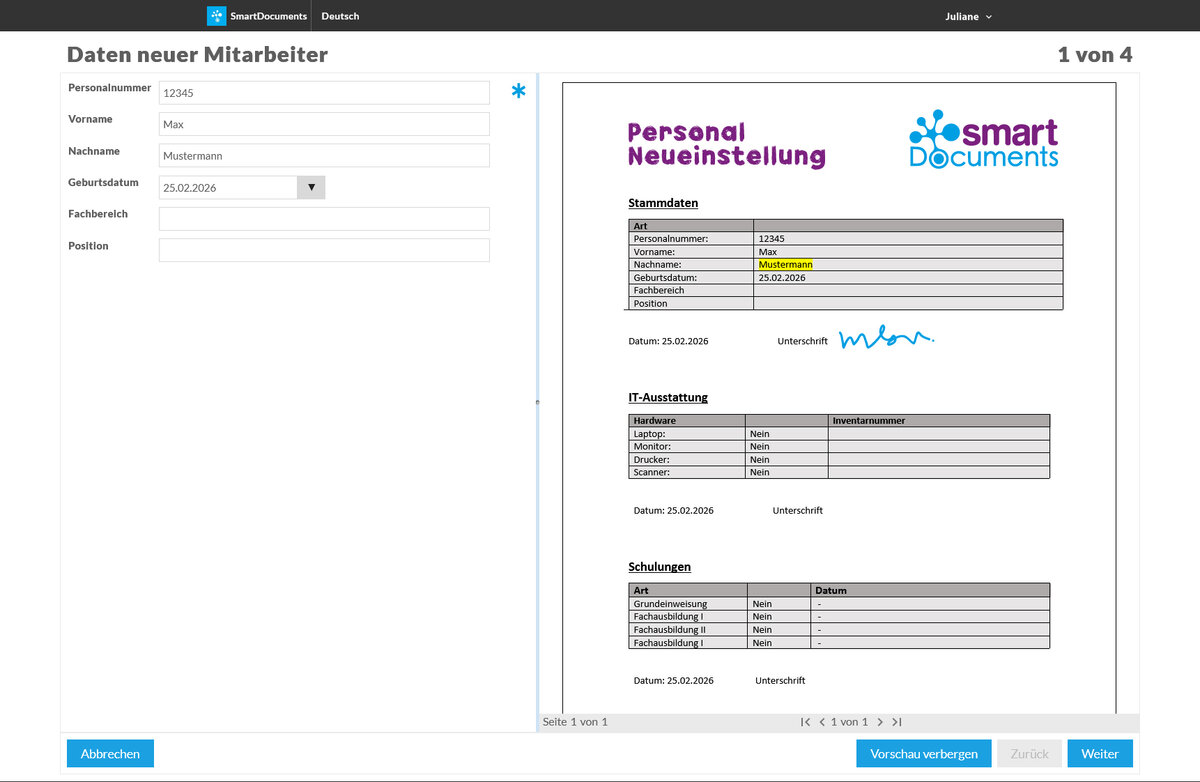This screenshot has height=782, width=1200.
Task: Select the Nachname text field
Action: [324, 156]
